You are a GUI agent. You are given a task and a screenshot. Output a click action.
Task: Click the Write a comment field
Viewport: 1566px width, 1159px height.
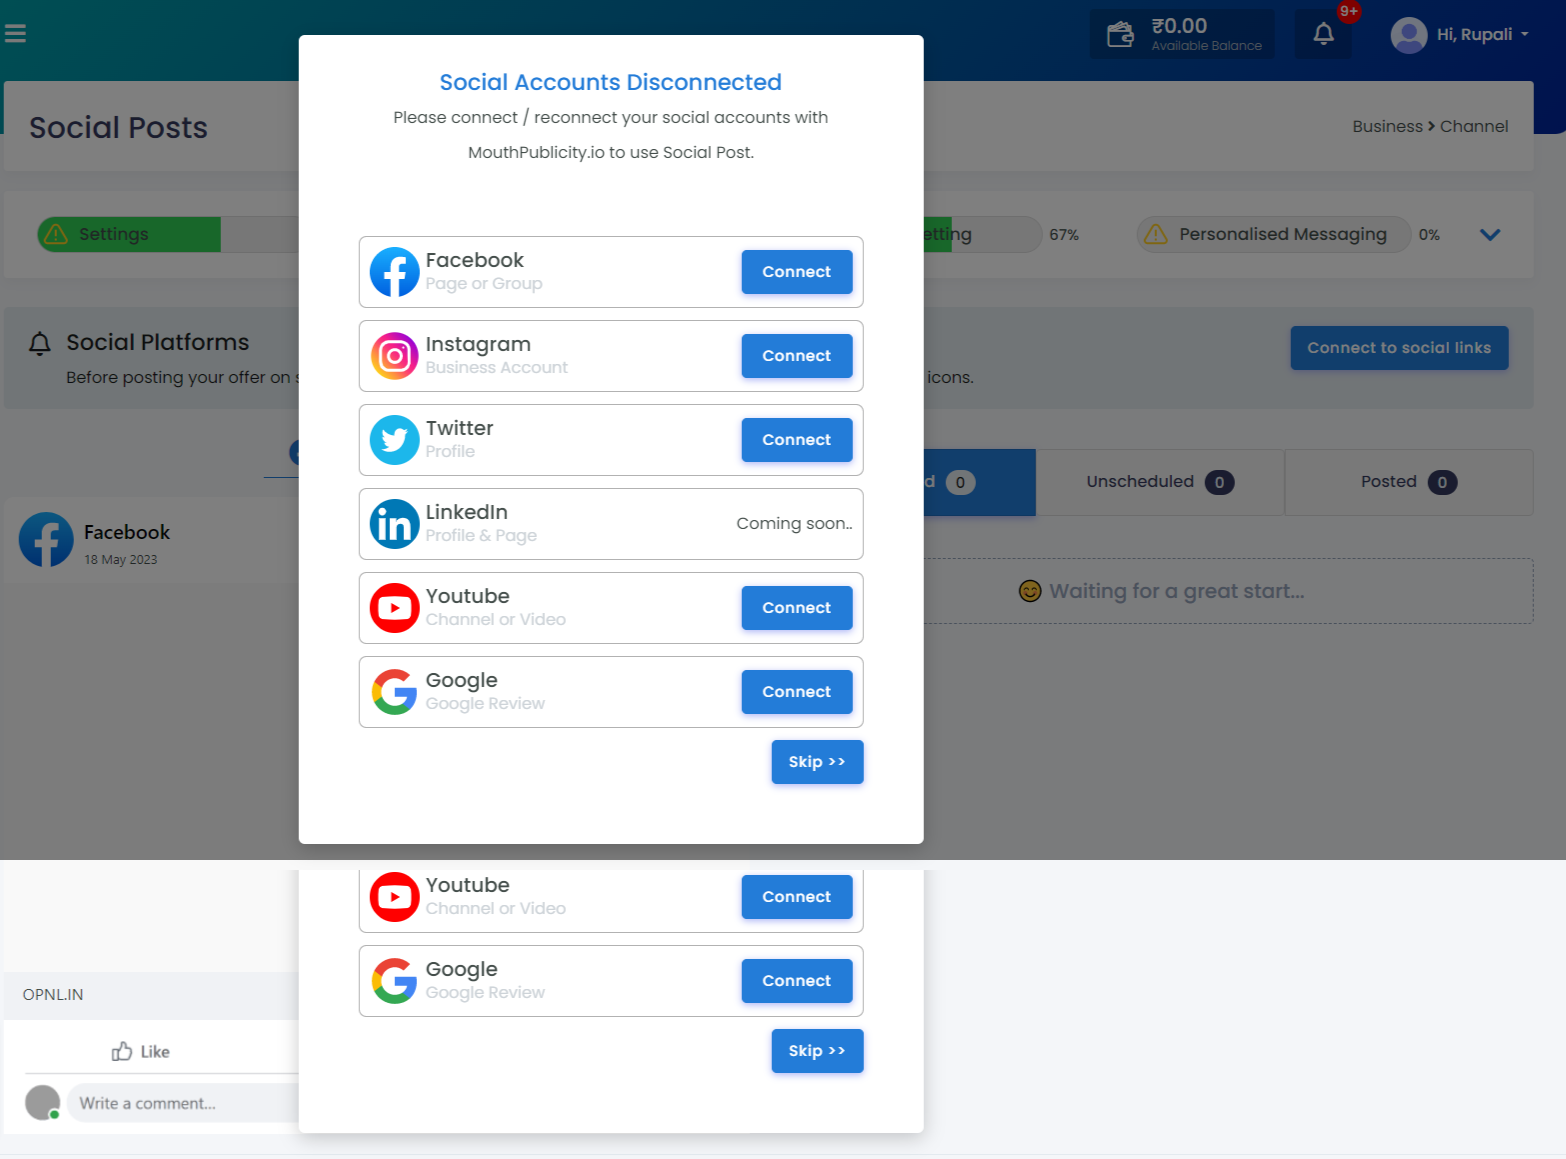(183, 1103)
